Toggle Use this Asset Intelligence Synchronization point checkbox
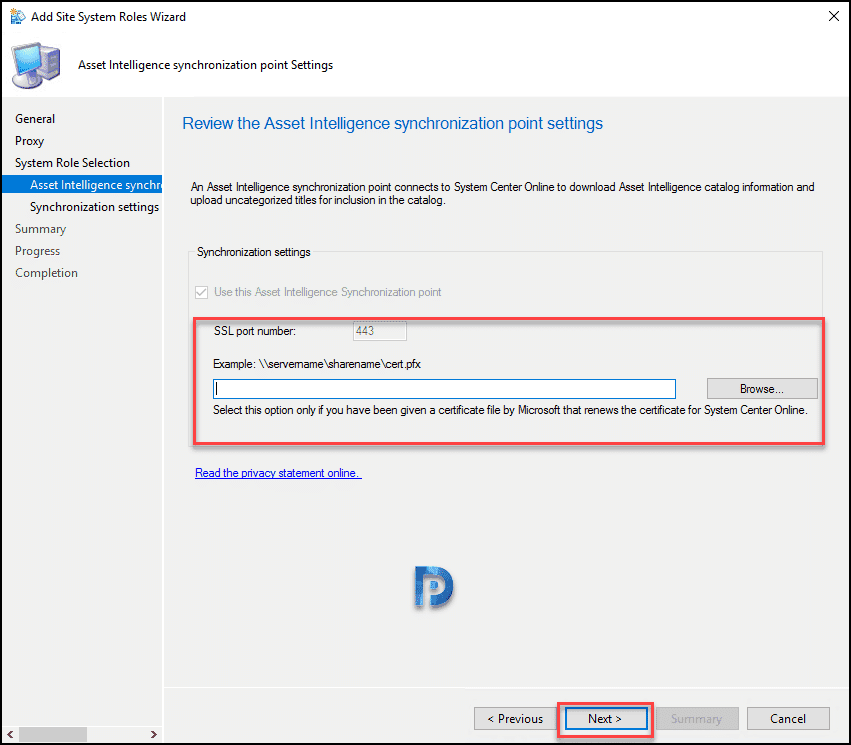Screen dimensions: 851x745 pyautogui.click(x=201, y=292)
